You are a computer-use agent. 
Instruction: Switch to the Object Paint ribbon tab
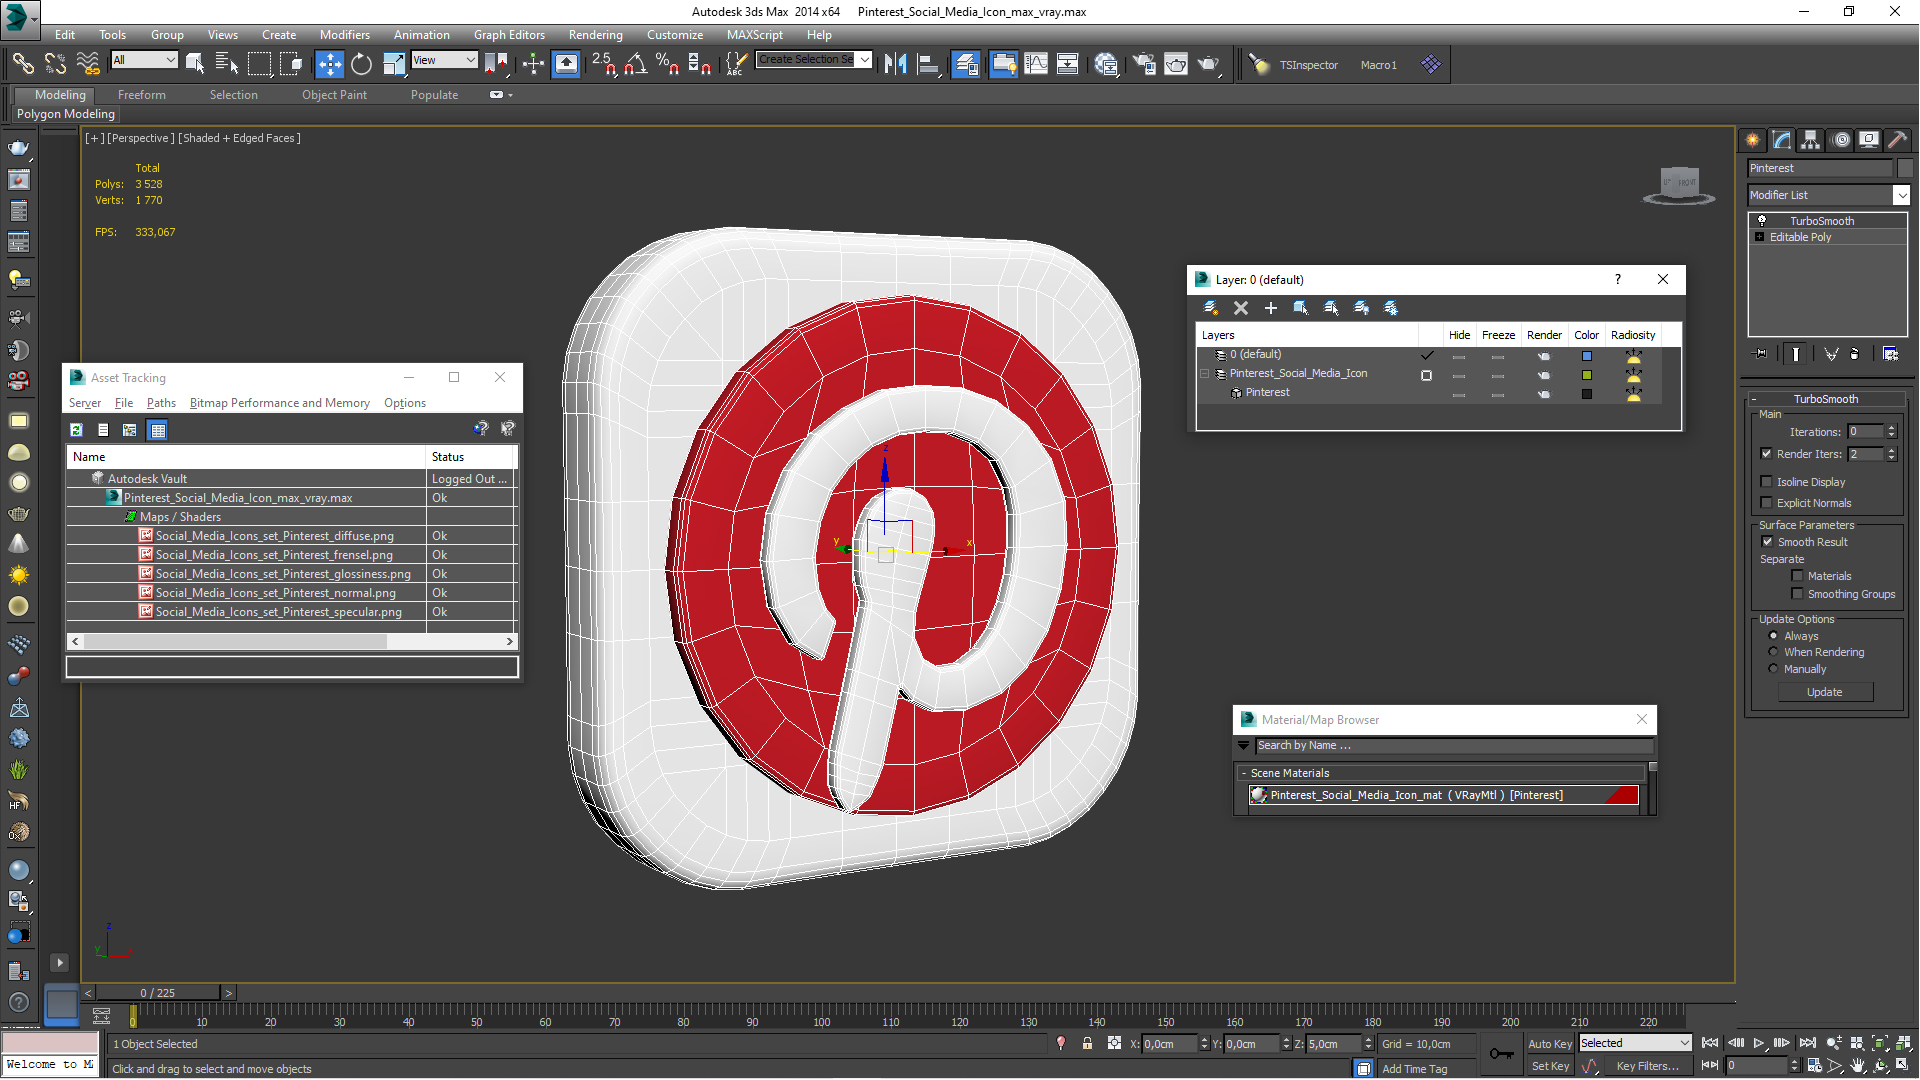click(x=334, y=95)
